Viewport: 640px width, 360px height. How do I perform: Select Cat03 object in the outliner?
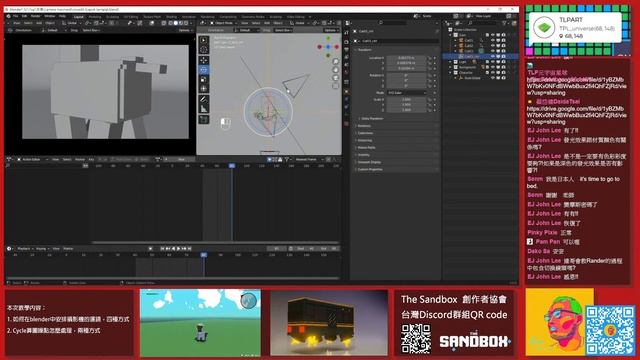[x=469, y=51]
